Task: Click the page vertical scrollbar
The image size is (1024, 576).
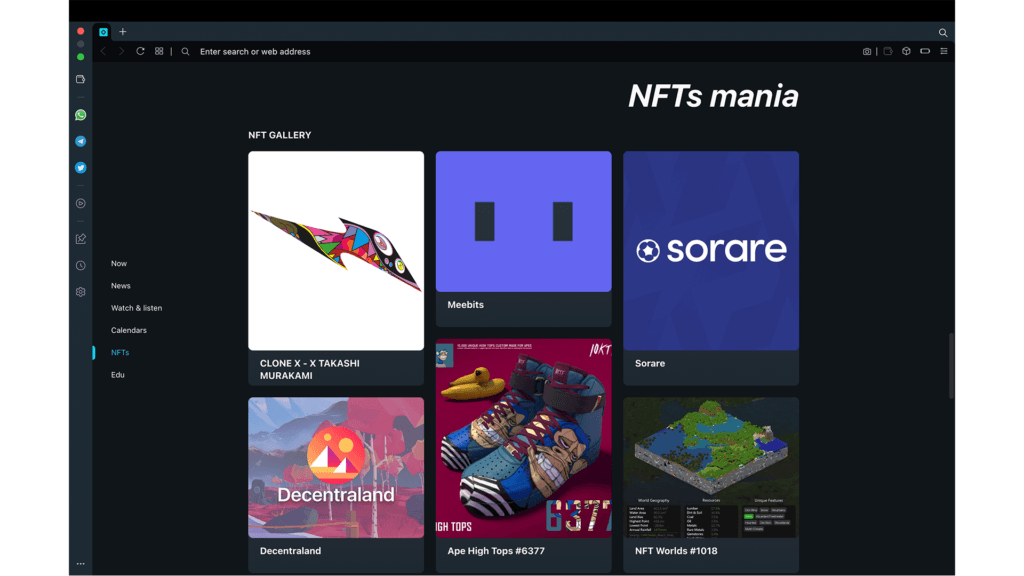Action: point(951,365)
